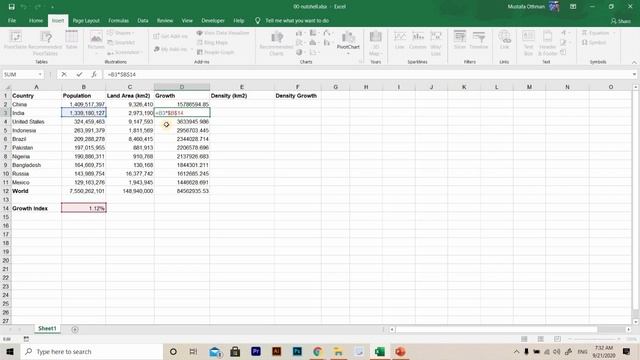This screenshot has height=360, width=640.
Task: Insert a Link from the ribbon
Action: click(504, 40)
